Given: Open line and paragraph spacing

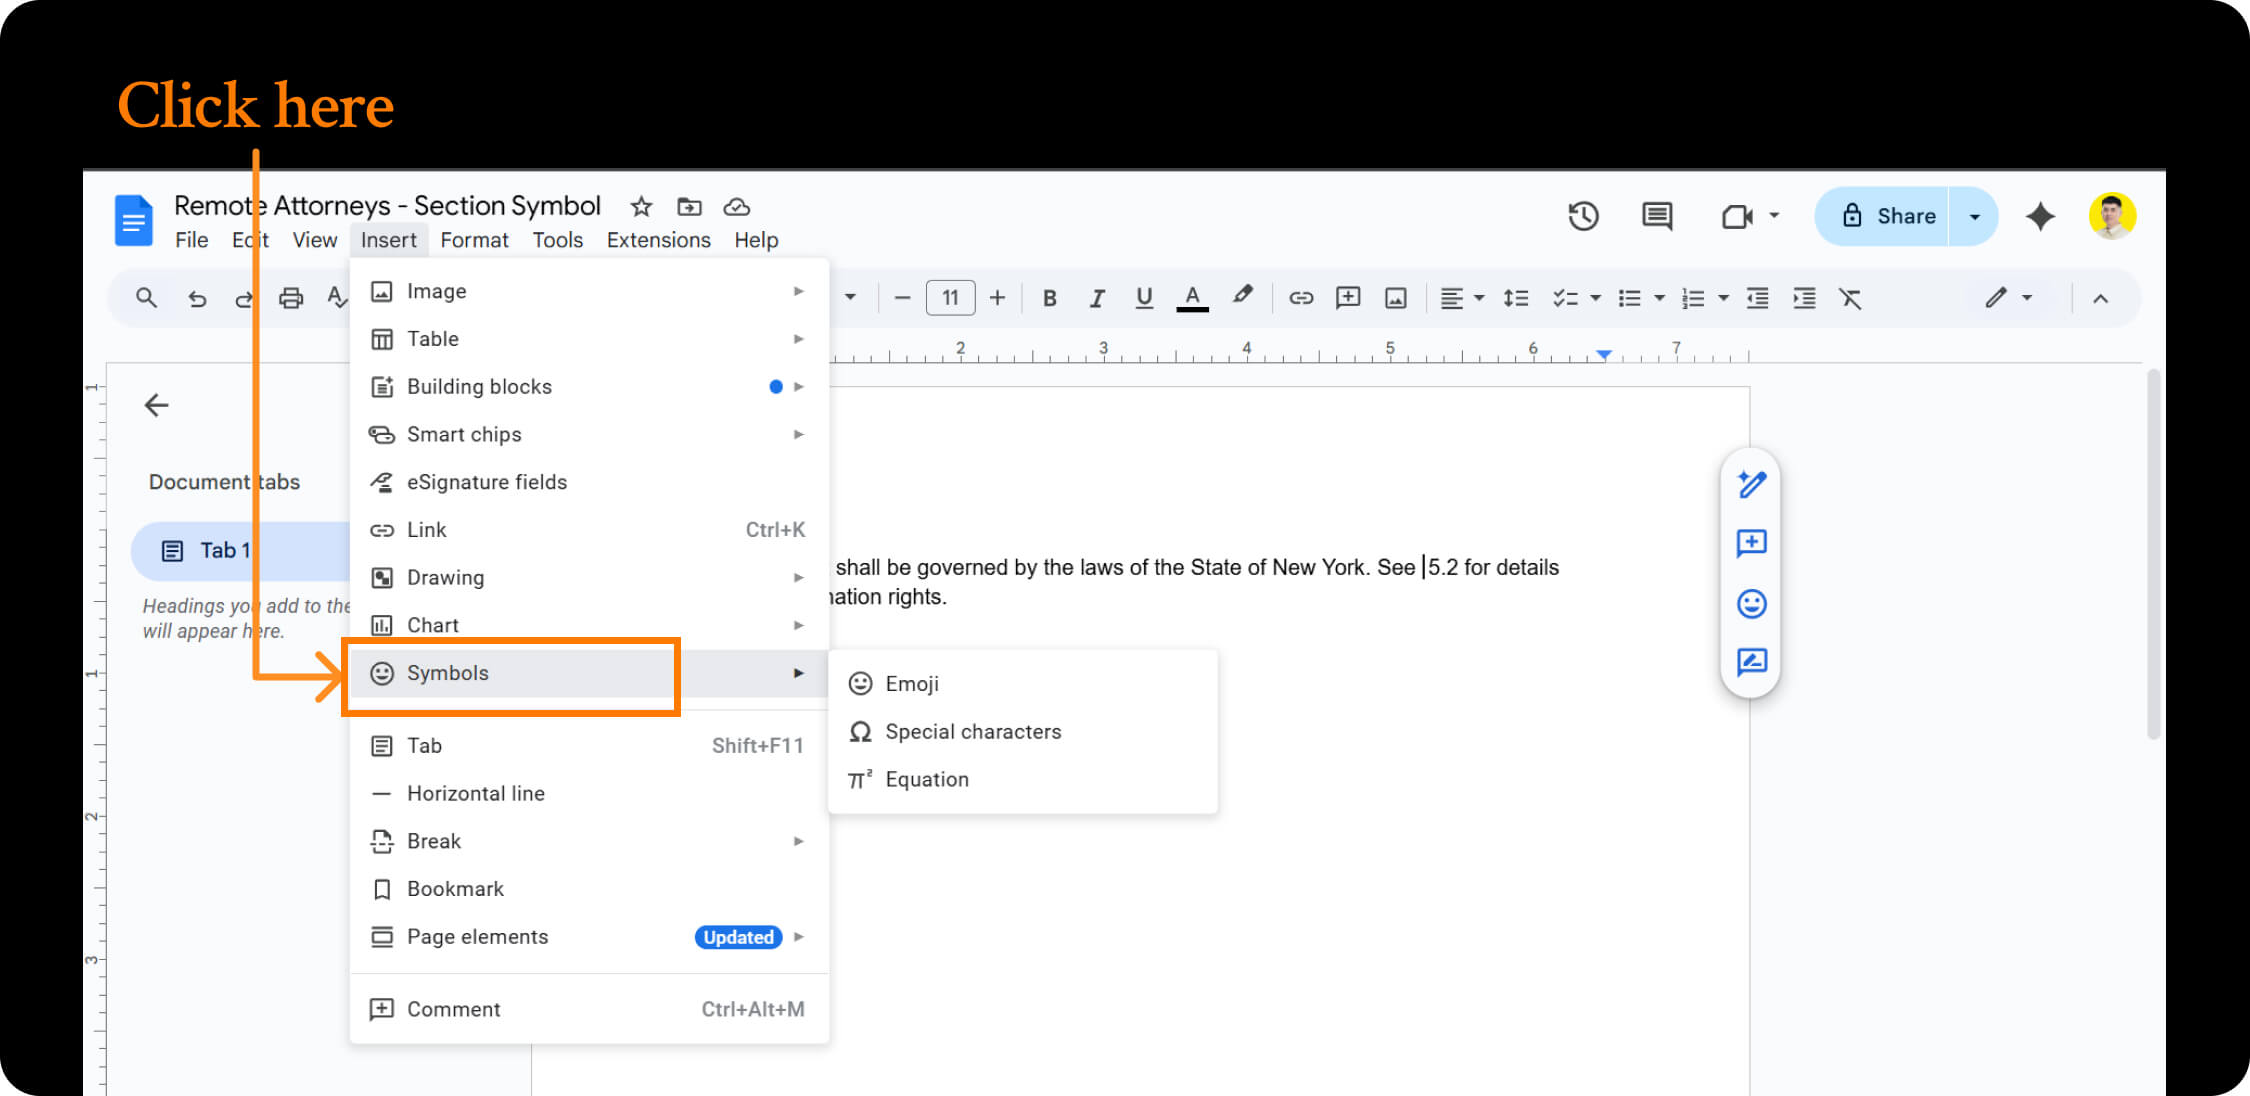Looking at the screenshot, I should pos(1516,298).
